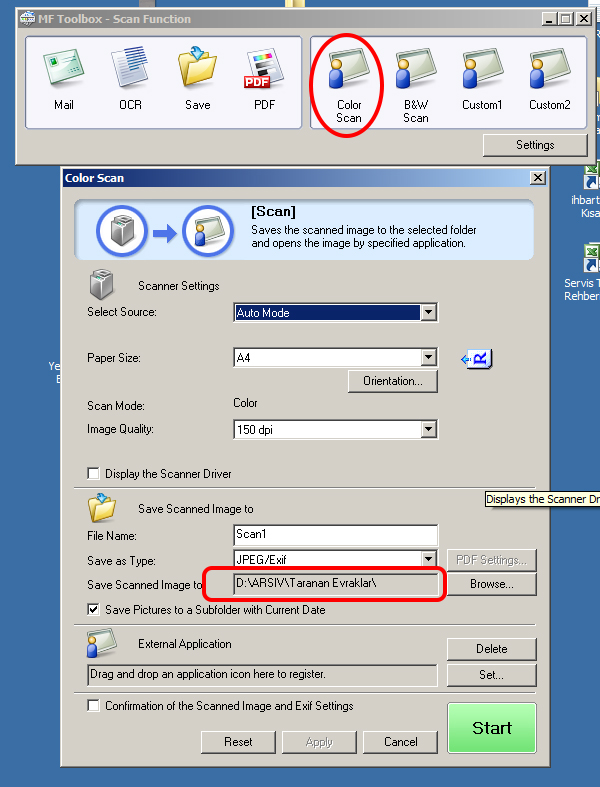Click the "Scanner Settings" section label
This screenshot has height=787, width=600.
click(x=179, y=286)
